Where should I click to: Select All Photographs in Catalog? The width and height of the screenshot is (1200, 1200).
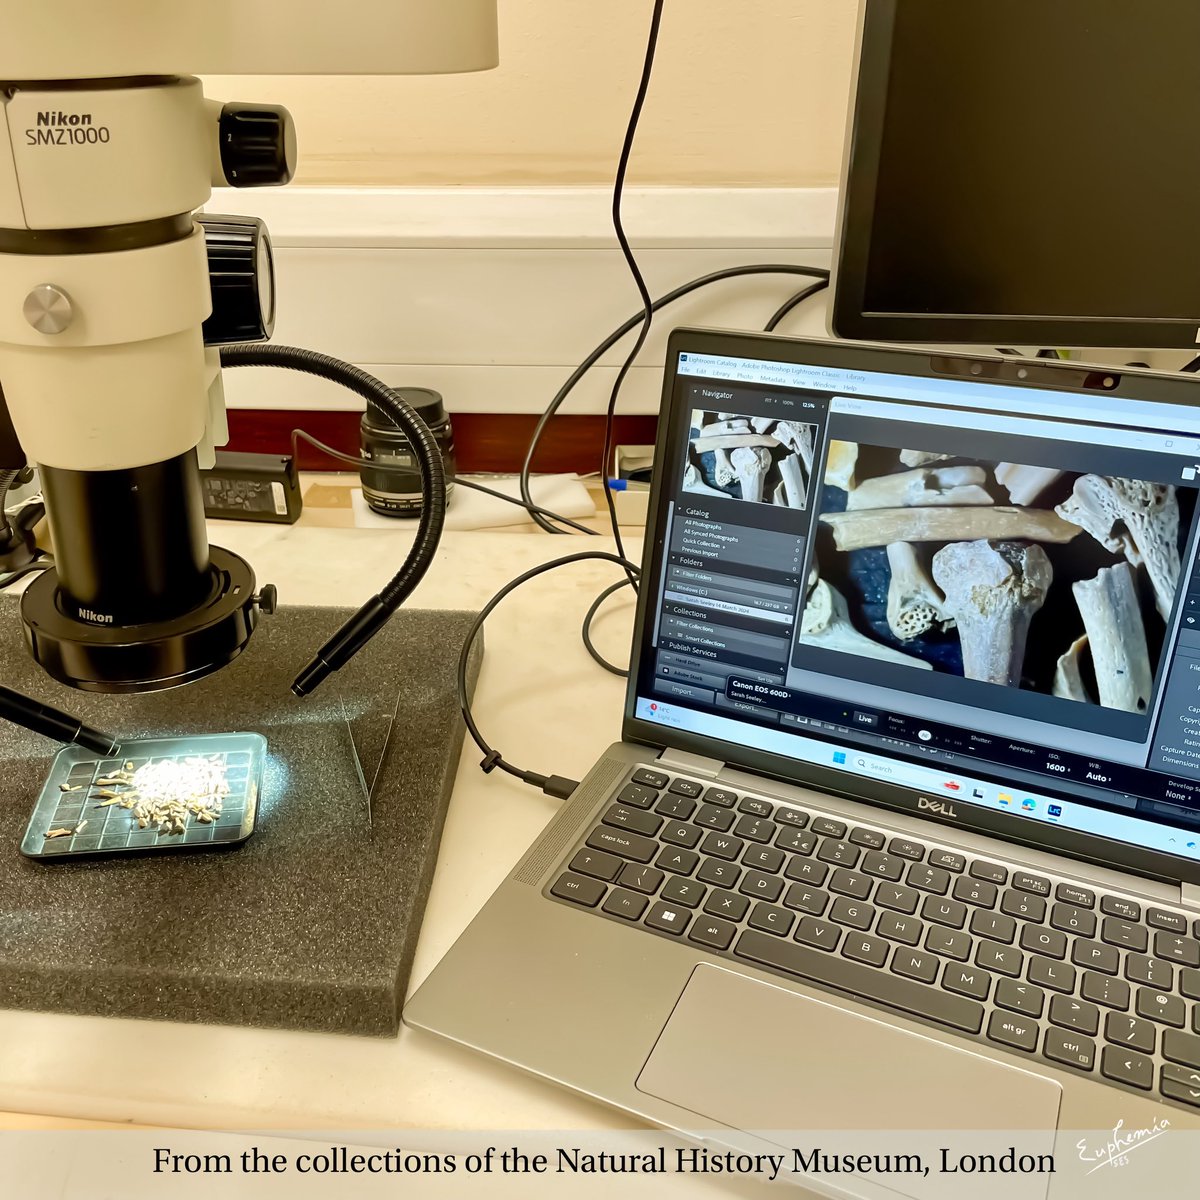703,524
